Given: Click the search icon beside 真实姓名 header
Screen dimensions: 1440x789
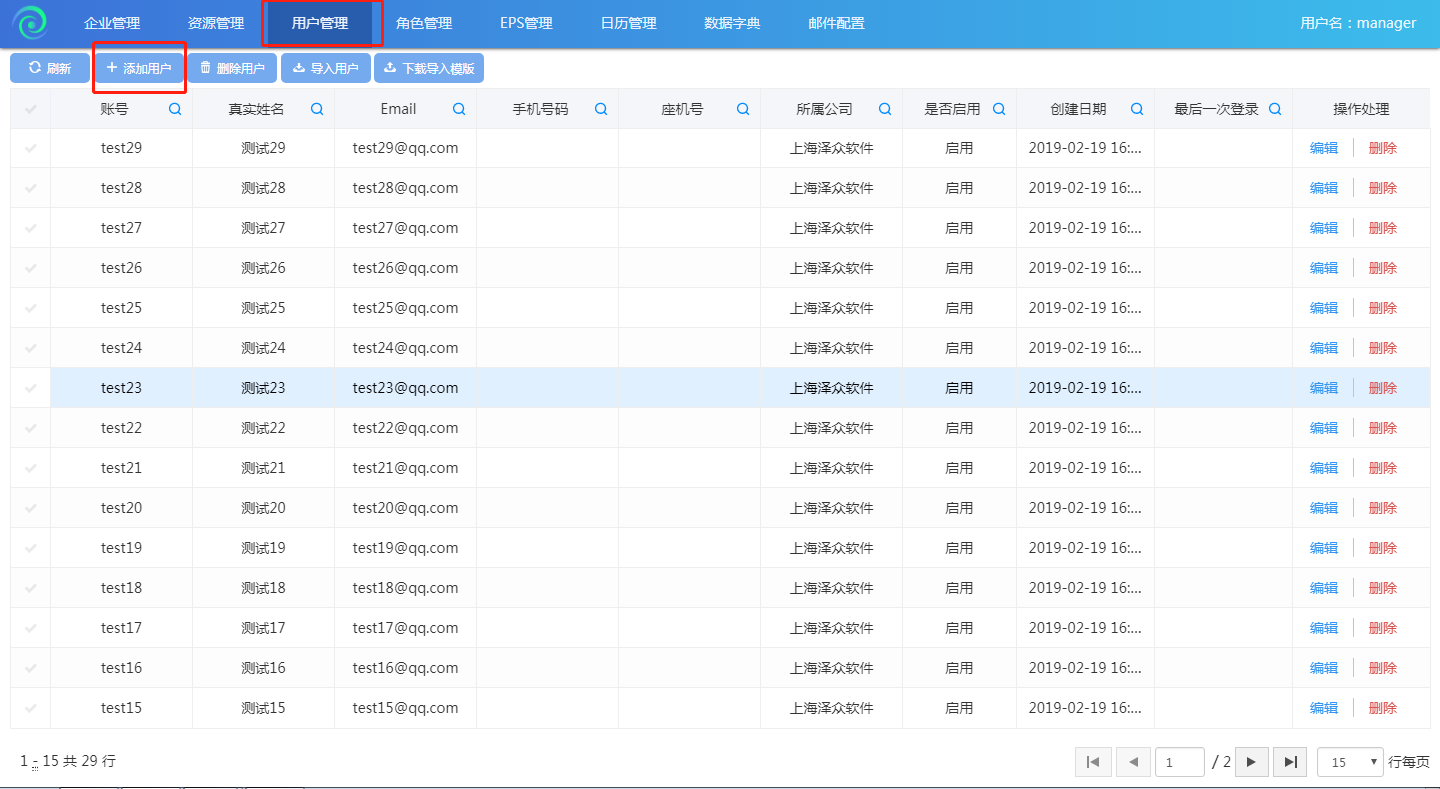Looking at the screenshot, I should tap(317, 109).
